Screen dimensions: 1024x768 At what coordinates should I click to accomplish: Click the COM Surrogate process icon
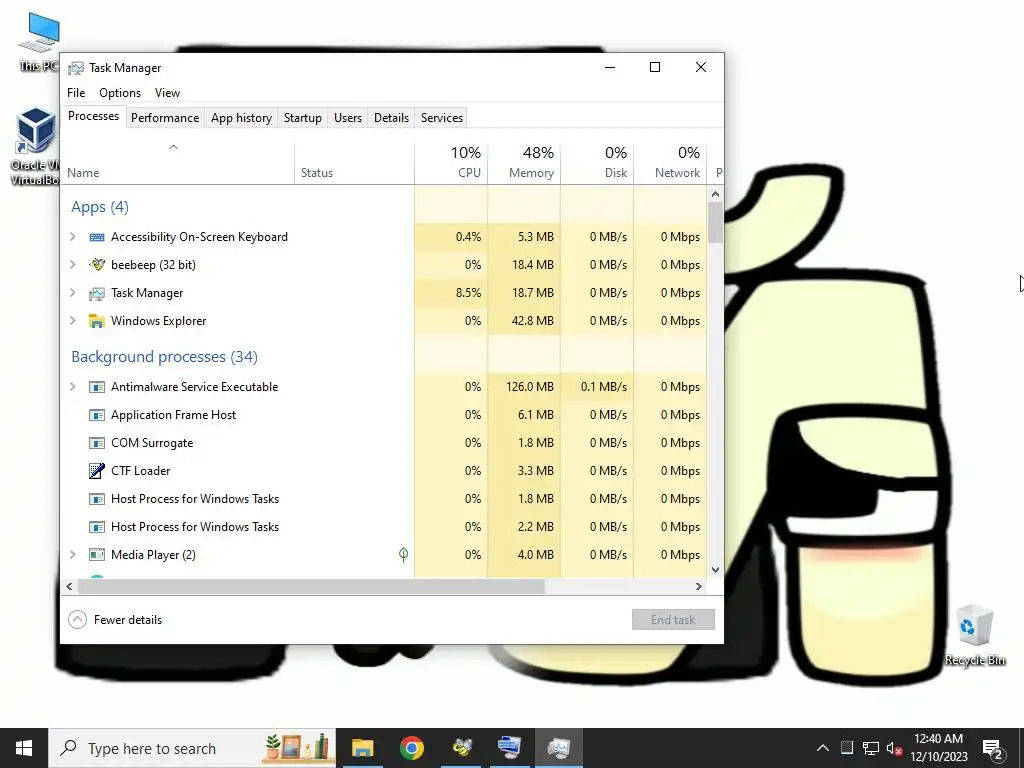97,443
